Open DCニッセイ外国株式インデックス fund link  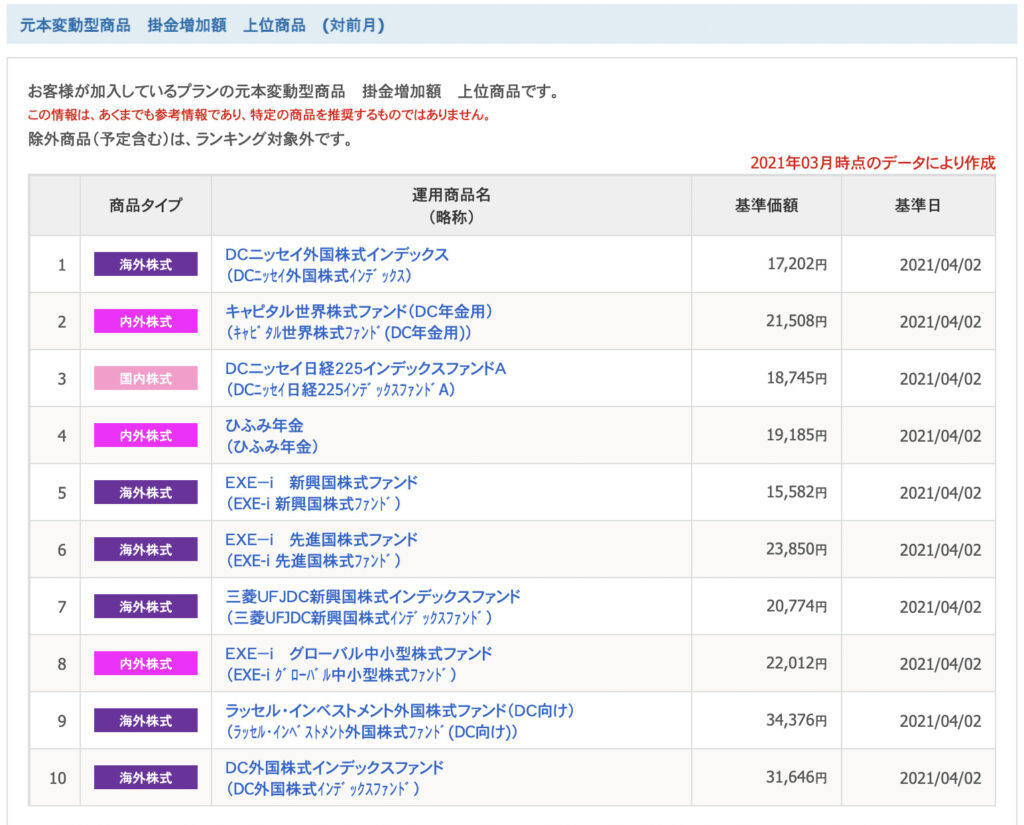336,254
